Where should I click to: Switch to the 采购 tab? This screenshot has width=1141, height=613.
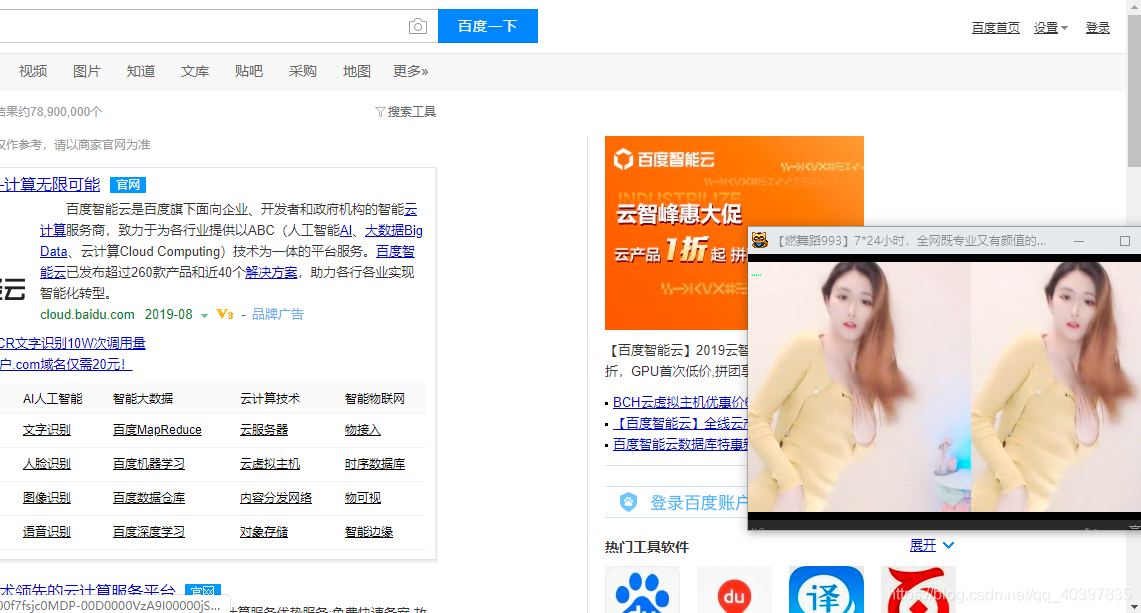[302, 71]
